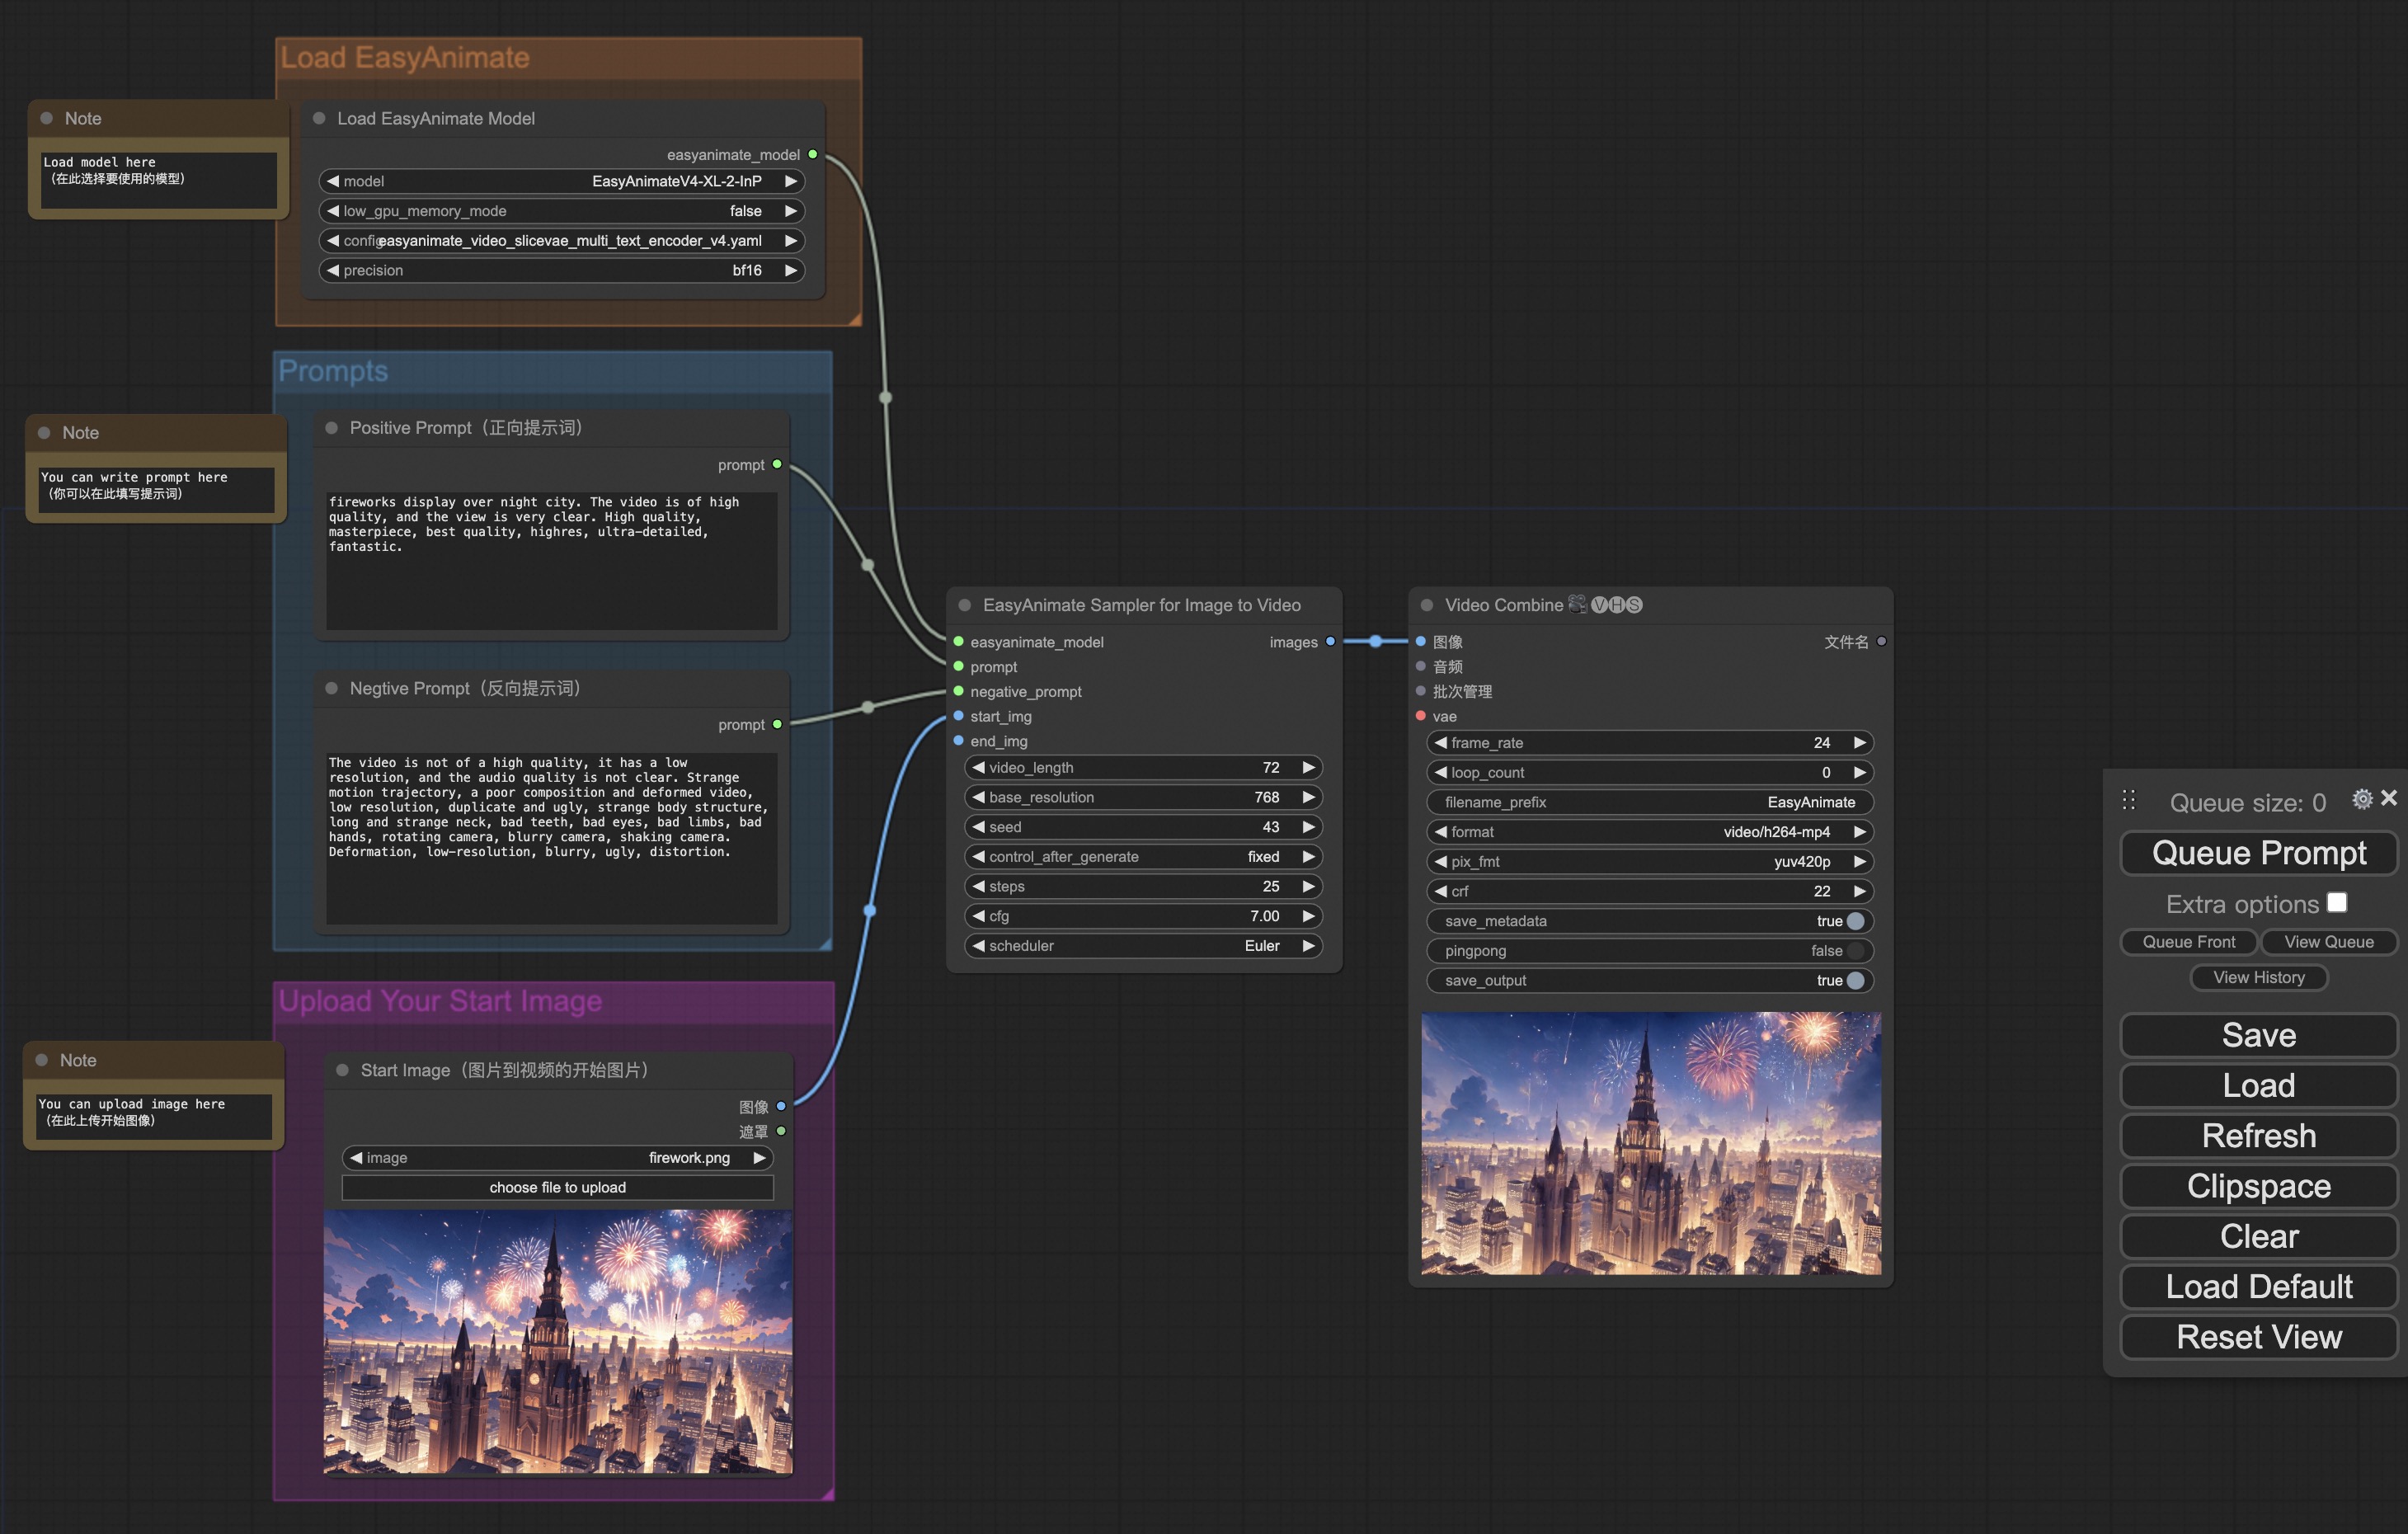Change format from video/h264-mp4 using right arrow
Viewport: 2408px width, 1534px height.
(1861, 831)
